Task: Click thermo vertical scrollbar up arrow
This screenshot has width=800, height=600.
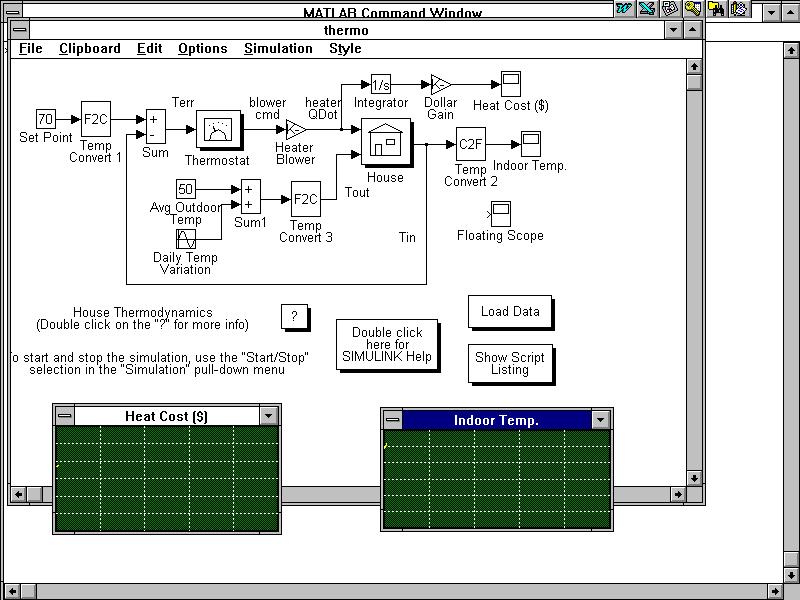Action: click(x=694, y=67)
